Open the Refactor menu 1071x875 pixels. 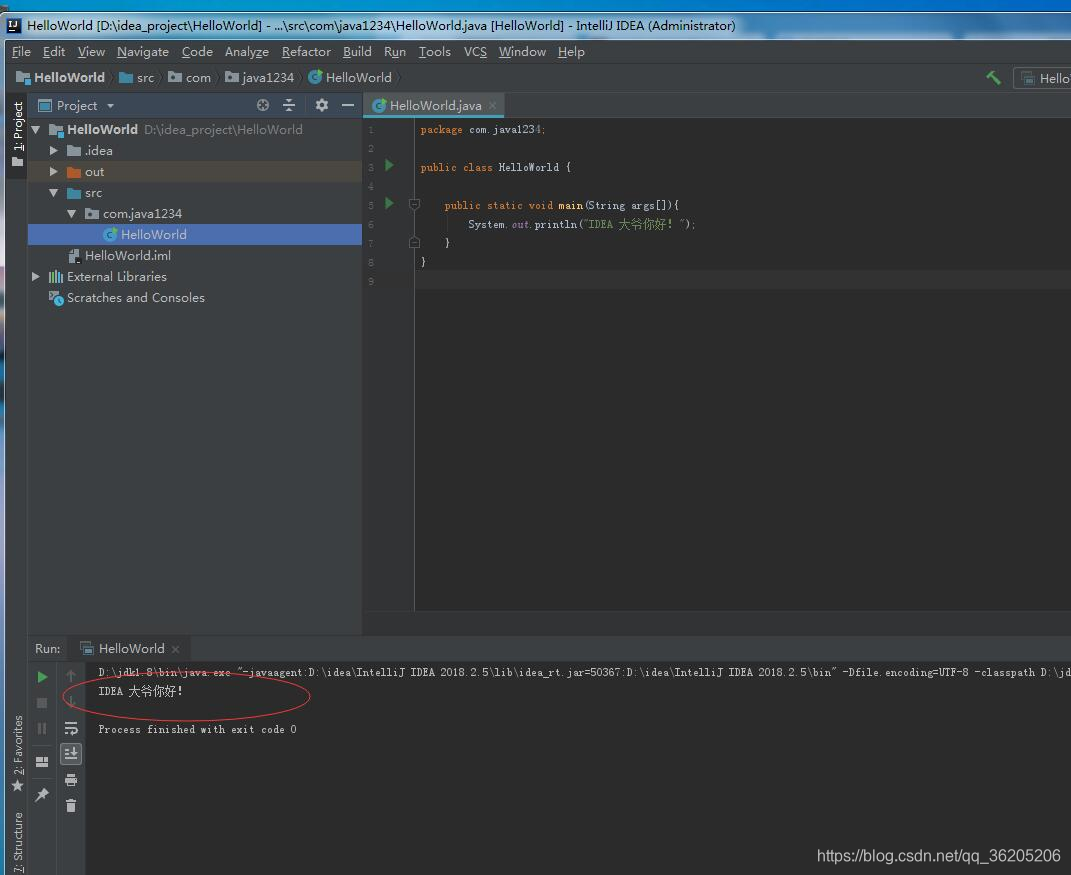[x=306, y=52]
